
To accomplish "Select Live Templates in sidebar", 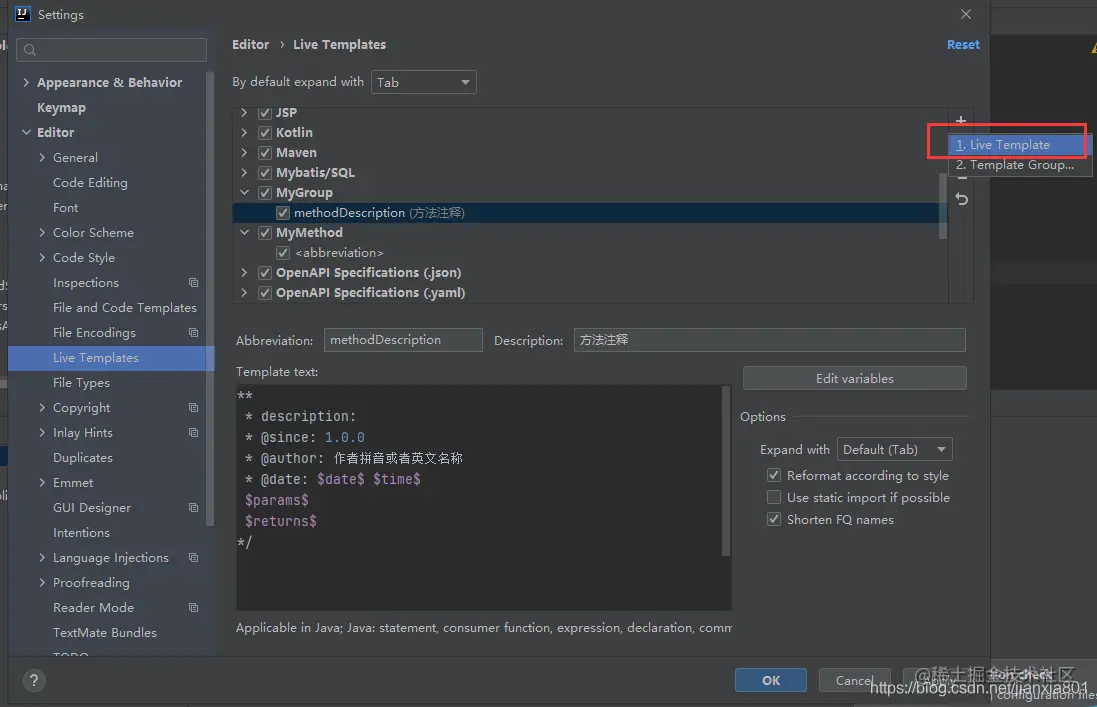I will click(111, 358).
